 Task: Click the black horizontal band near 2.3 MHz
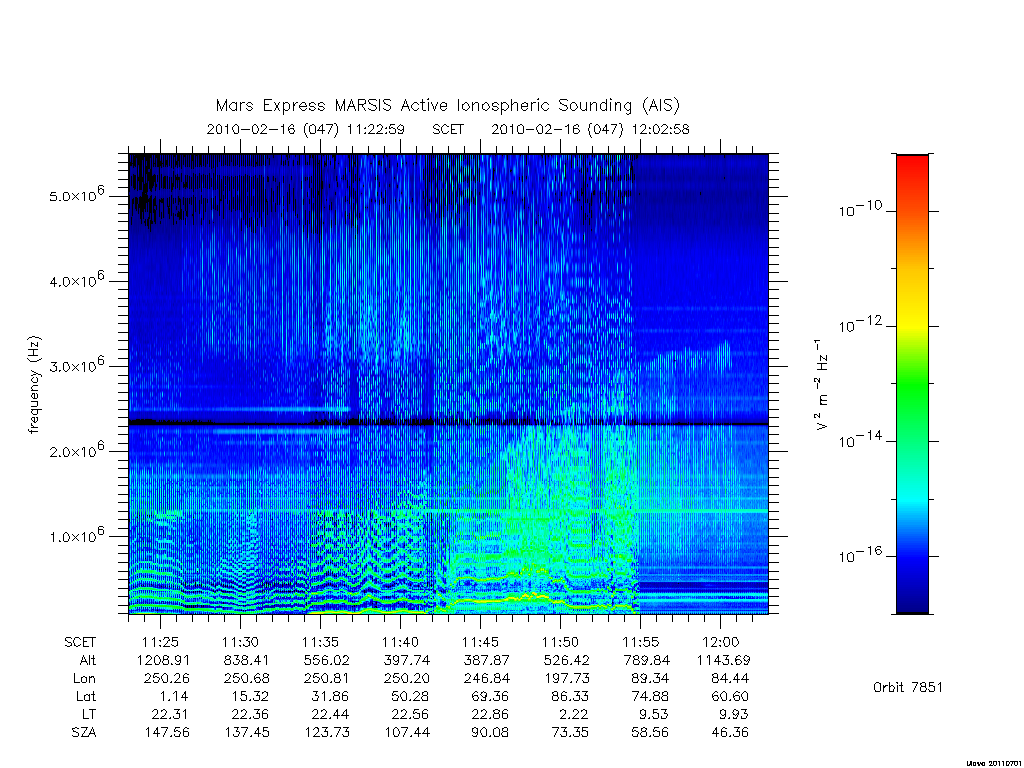[x=448, y=423]
